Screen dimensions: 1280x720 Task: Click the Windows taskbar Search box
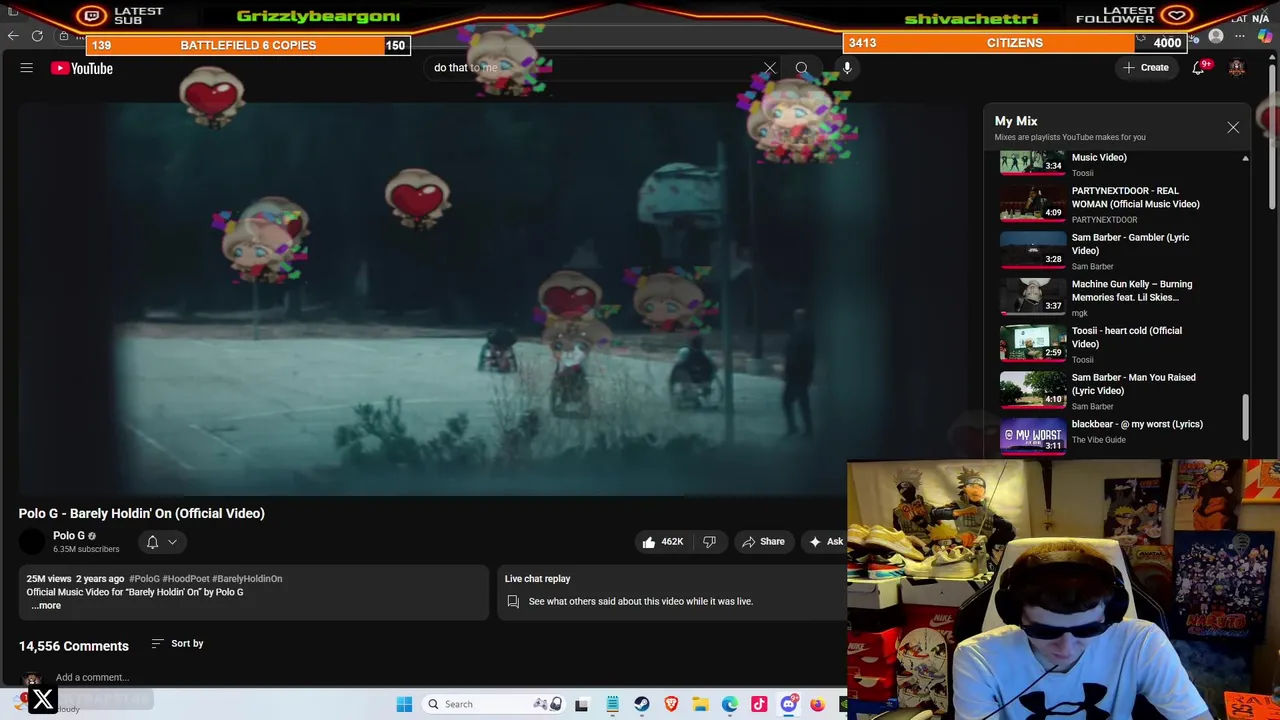493,704
